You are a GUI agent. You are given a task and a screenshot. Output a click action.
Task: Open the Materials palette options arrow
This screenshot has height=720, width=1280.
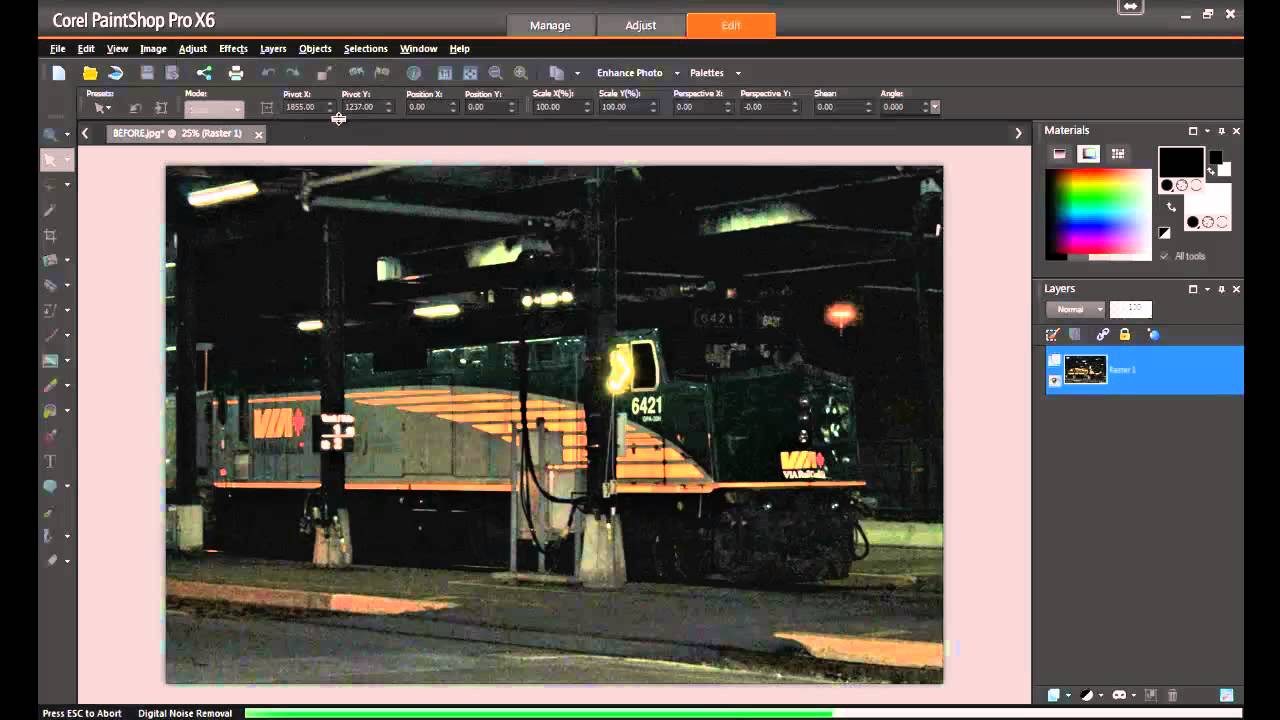pyautogui.click(x=1207, y=131)
